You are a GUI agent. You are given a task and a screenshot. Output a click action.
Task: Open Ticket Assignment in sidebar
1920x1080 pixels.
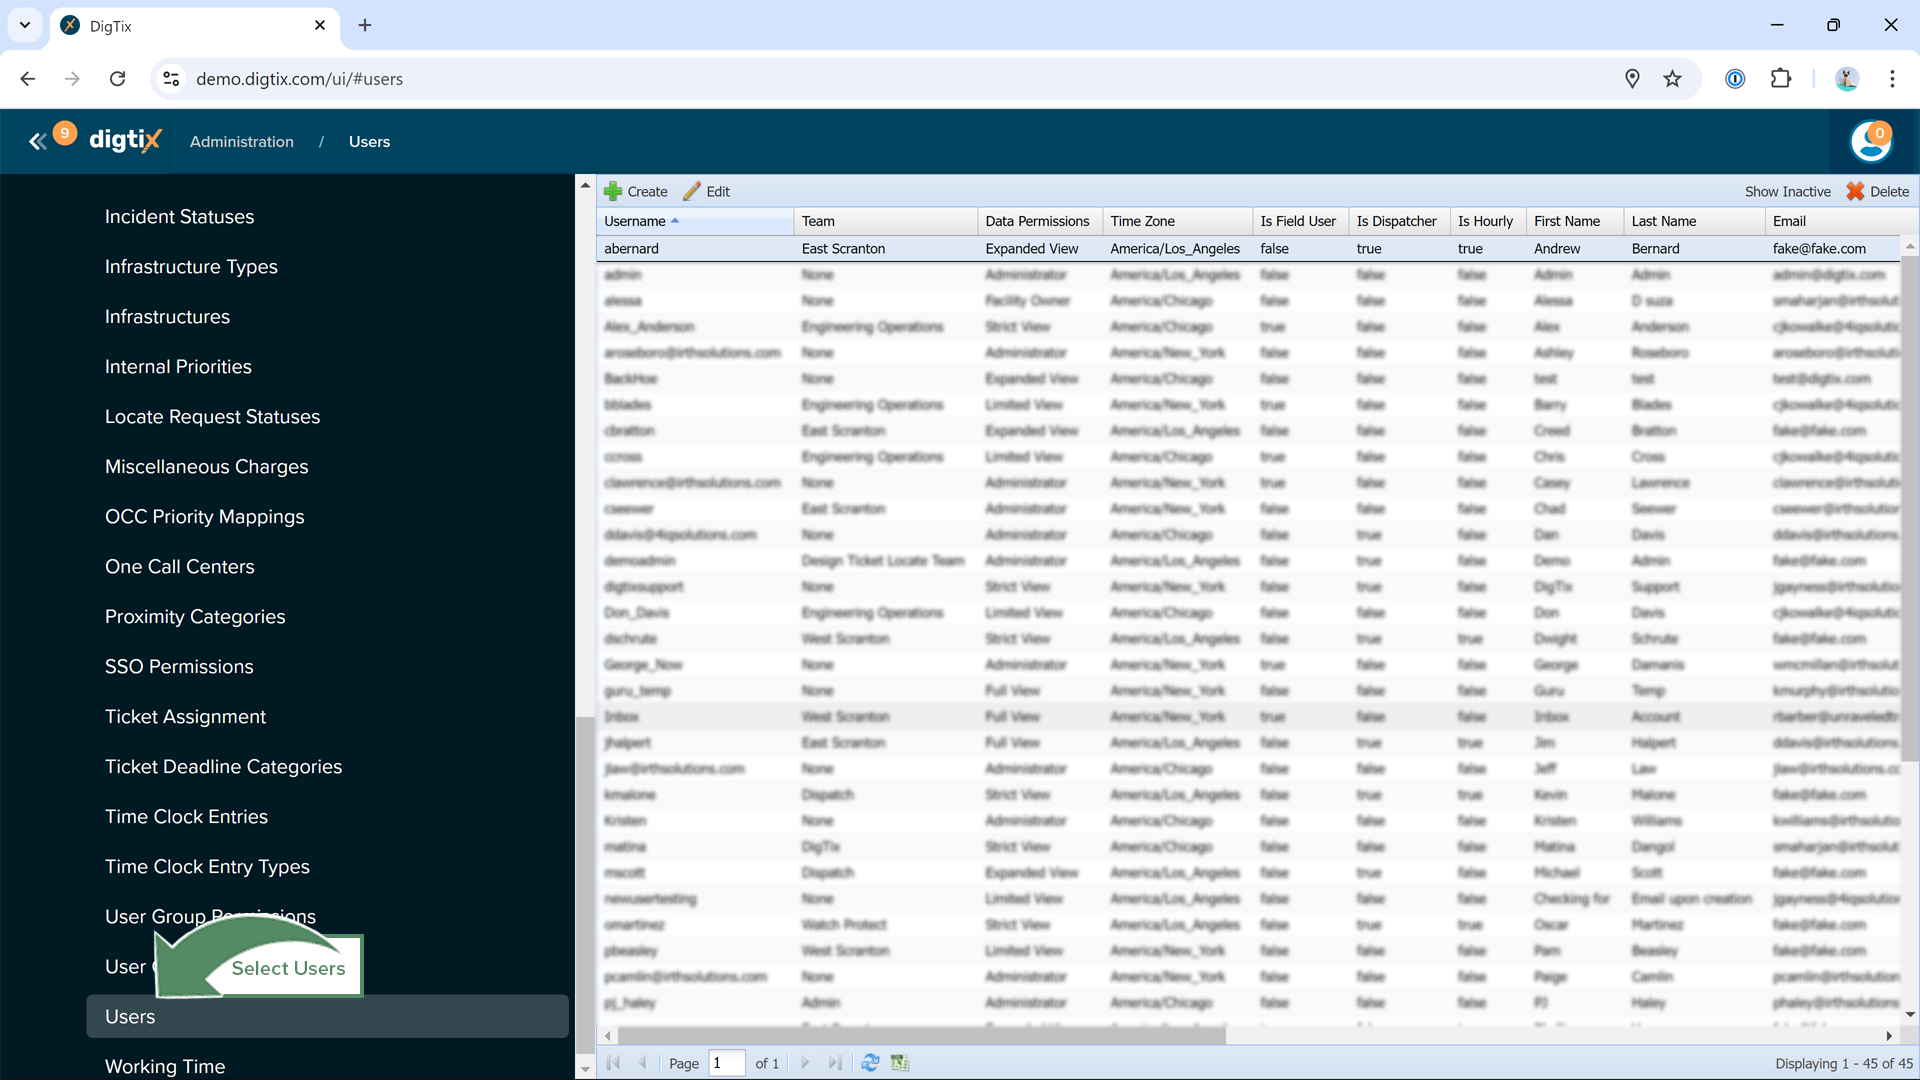[x=185, y=716]
